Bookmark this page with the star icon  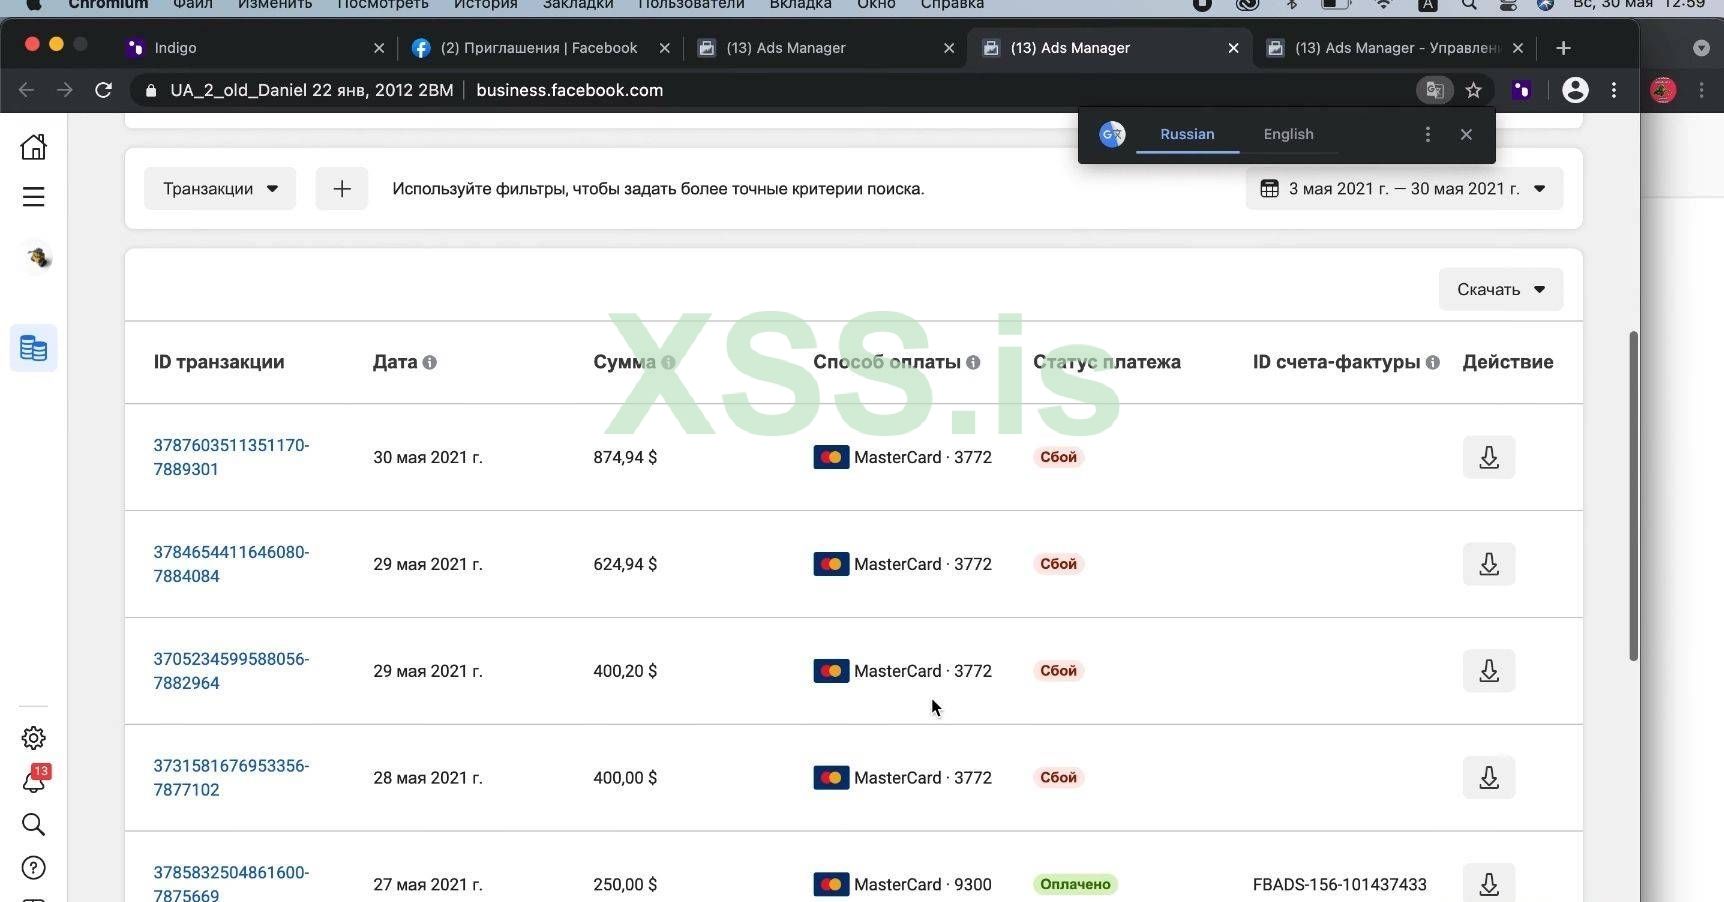[1473, 90]
